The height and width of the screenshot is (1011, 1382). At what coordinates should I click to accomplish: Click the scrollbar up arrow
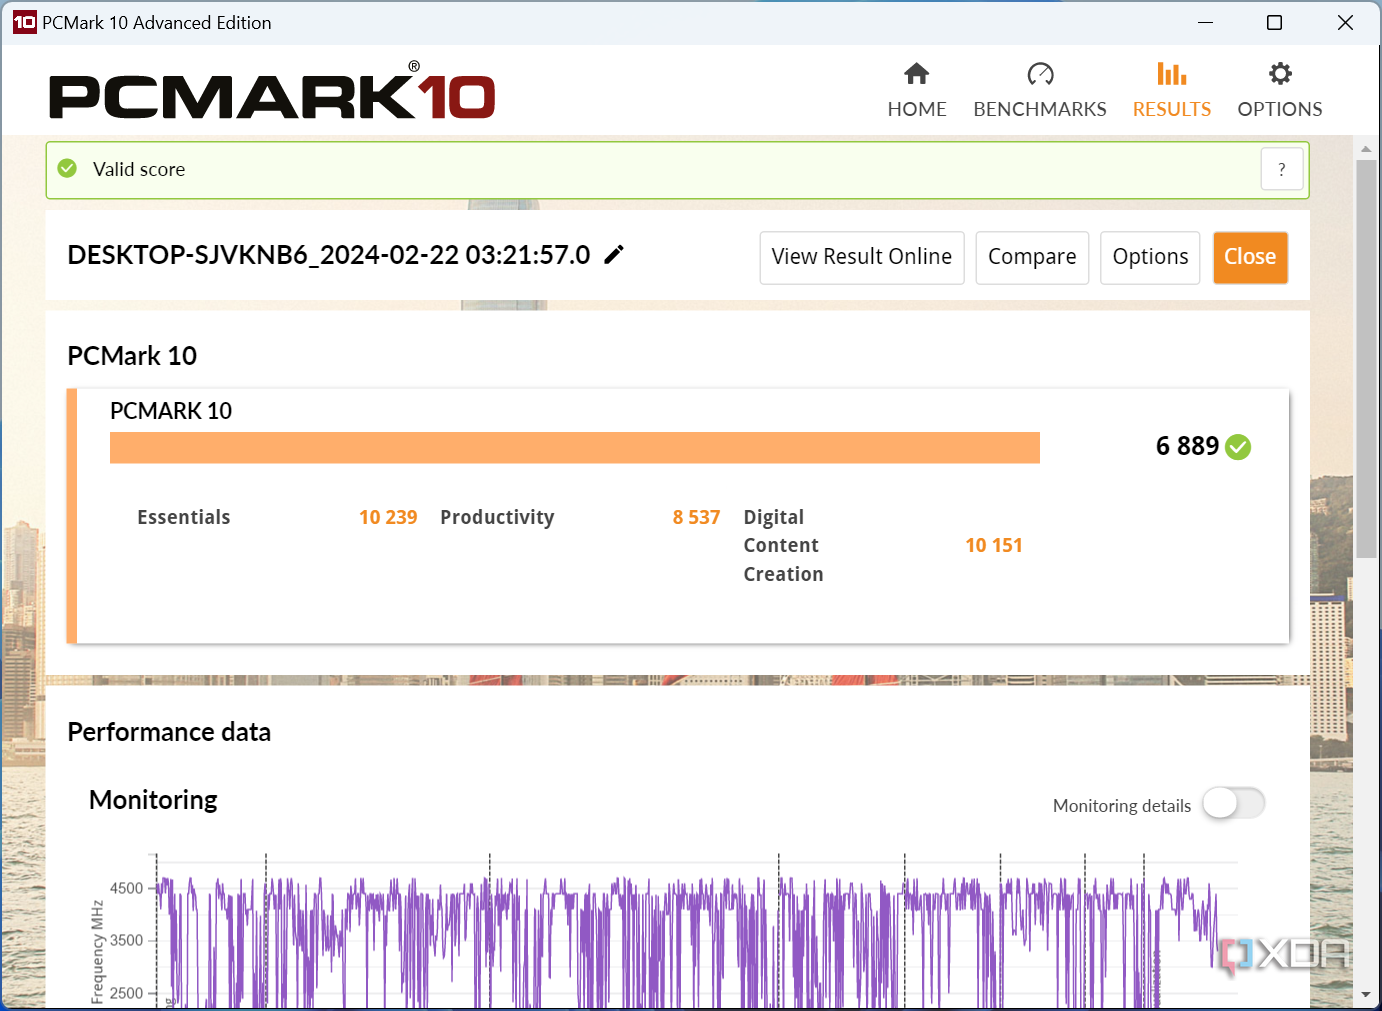tap(1366, 149)
